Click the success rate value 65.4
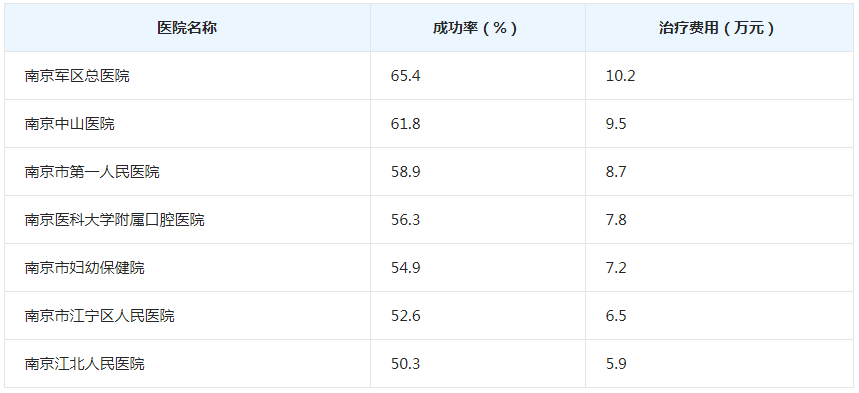This screenshot has width=859, height=393. tap(405, 76)
